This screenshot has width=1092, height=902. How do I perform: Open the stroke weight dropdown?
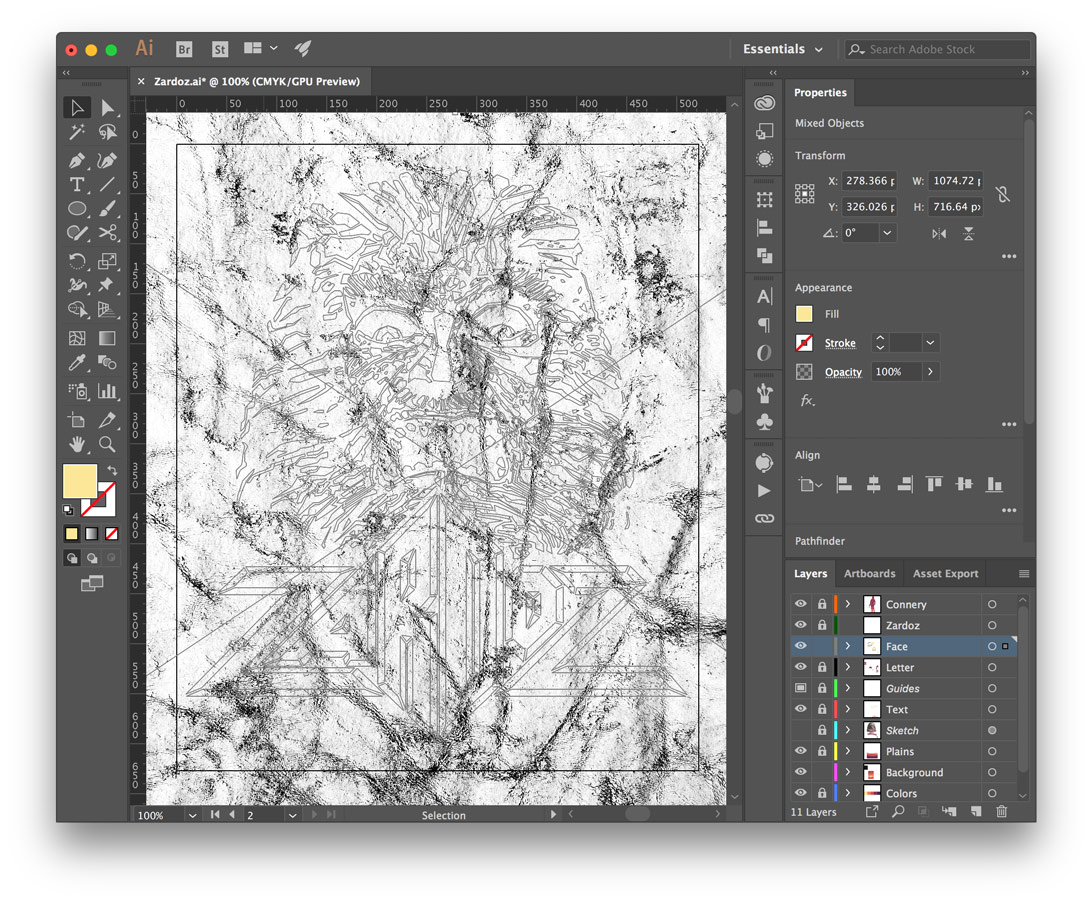click(x=930, y=343)
